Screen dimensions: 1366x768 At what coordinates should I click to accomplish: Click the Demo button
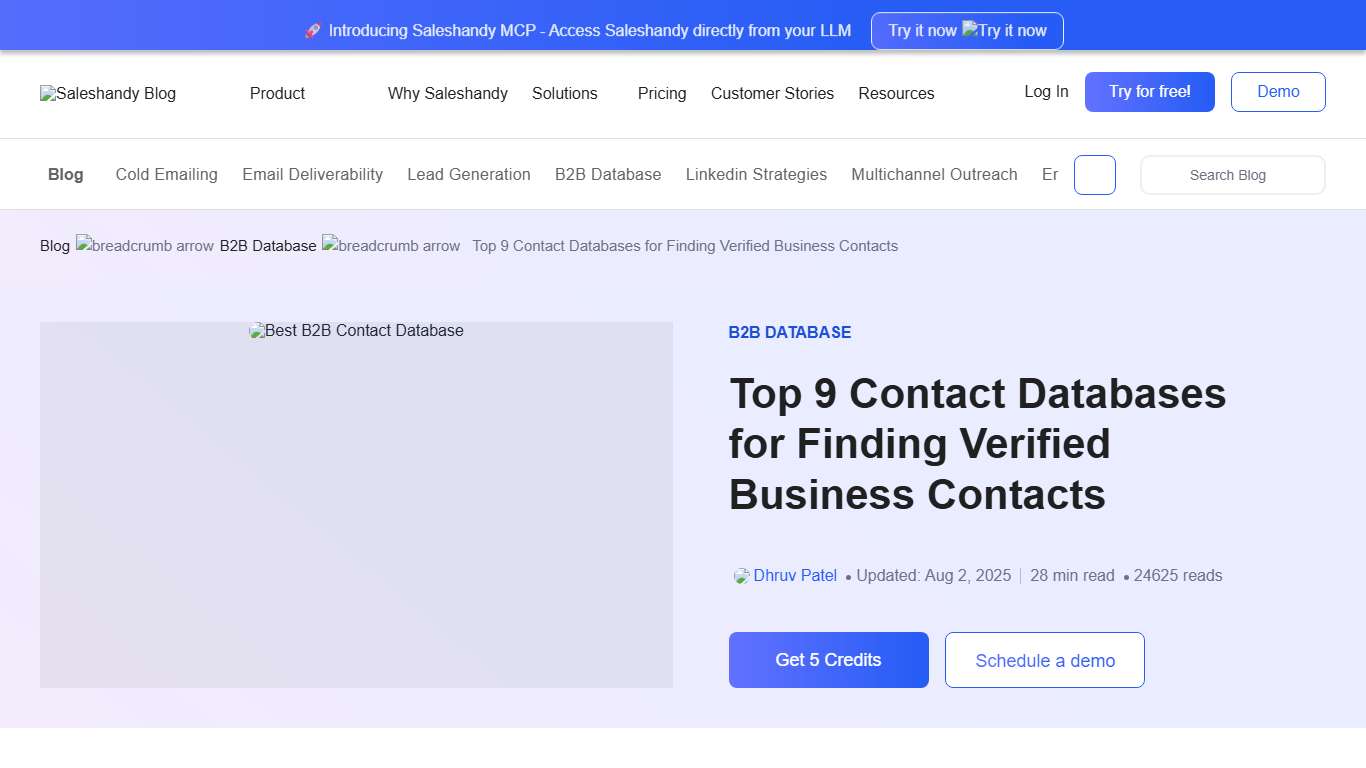[1278, 91]
